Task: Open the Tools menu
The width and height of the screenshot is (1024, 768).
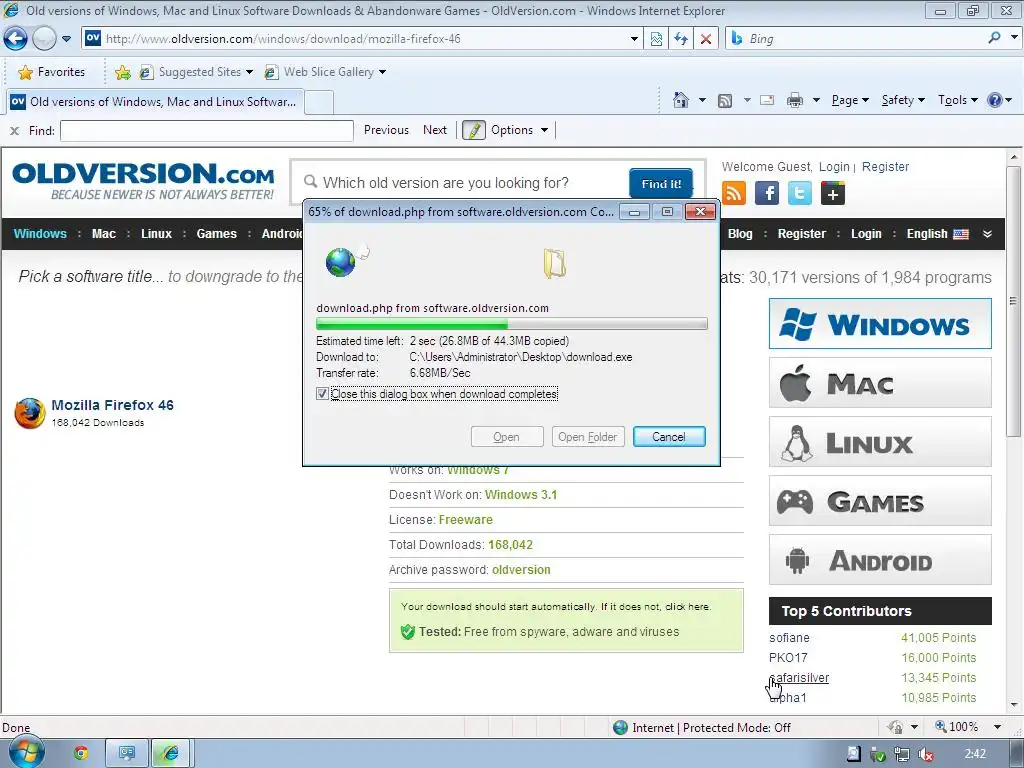Action: [x=958, y=100]
